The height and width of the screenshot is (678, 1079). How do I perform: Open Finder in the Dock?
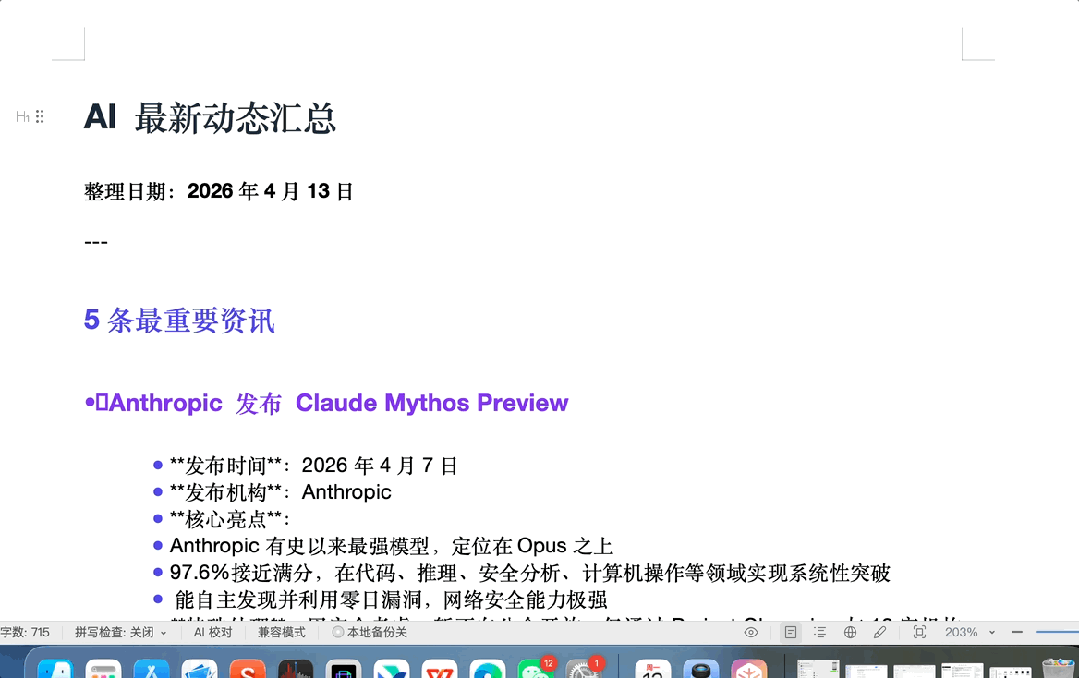point(55,670)
